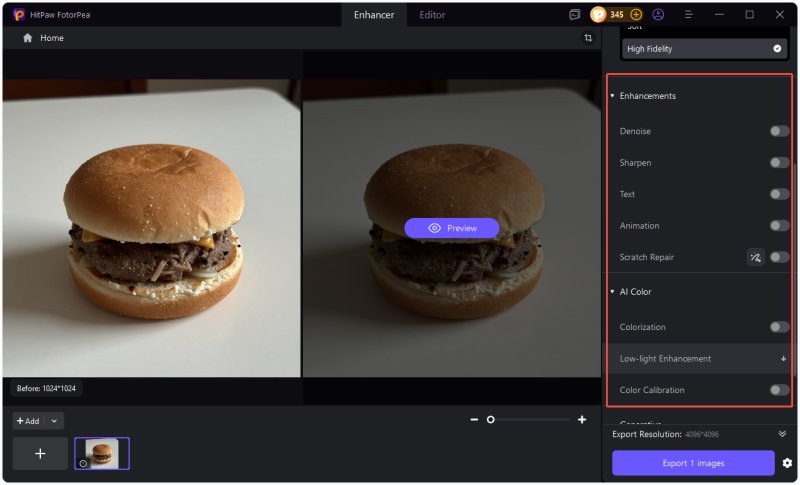Click the Low-light Enhancement row label

665,359
